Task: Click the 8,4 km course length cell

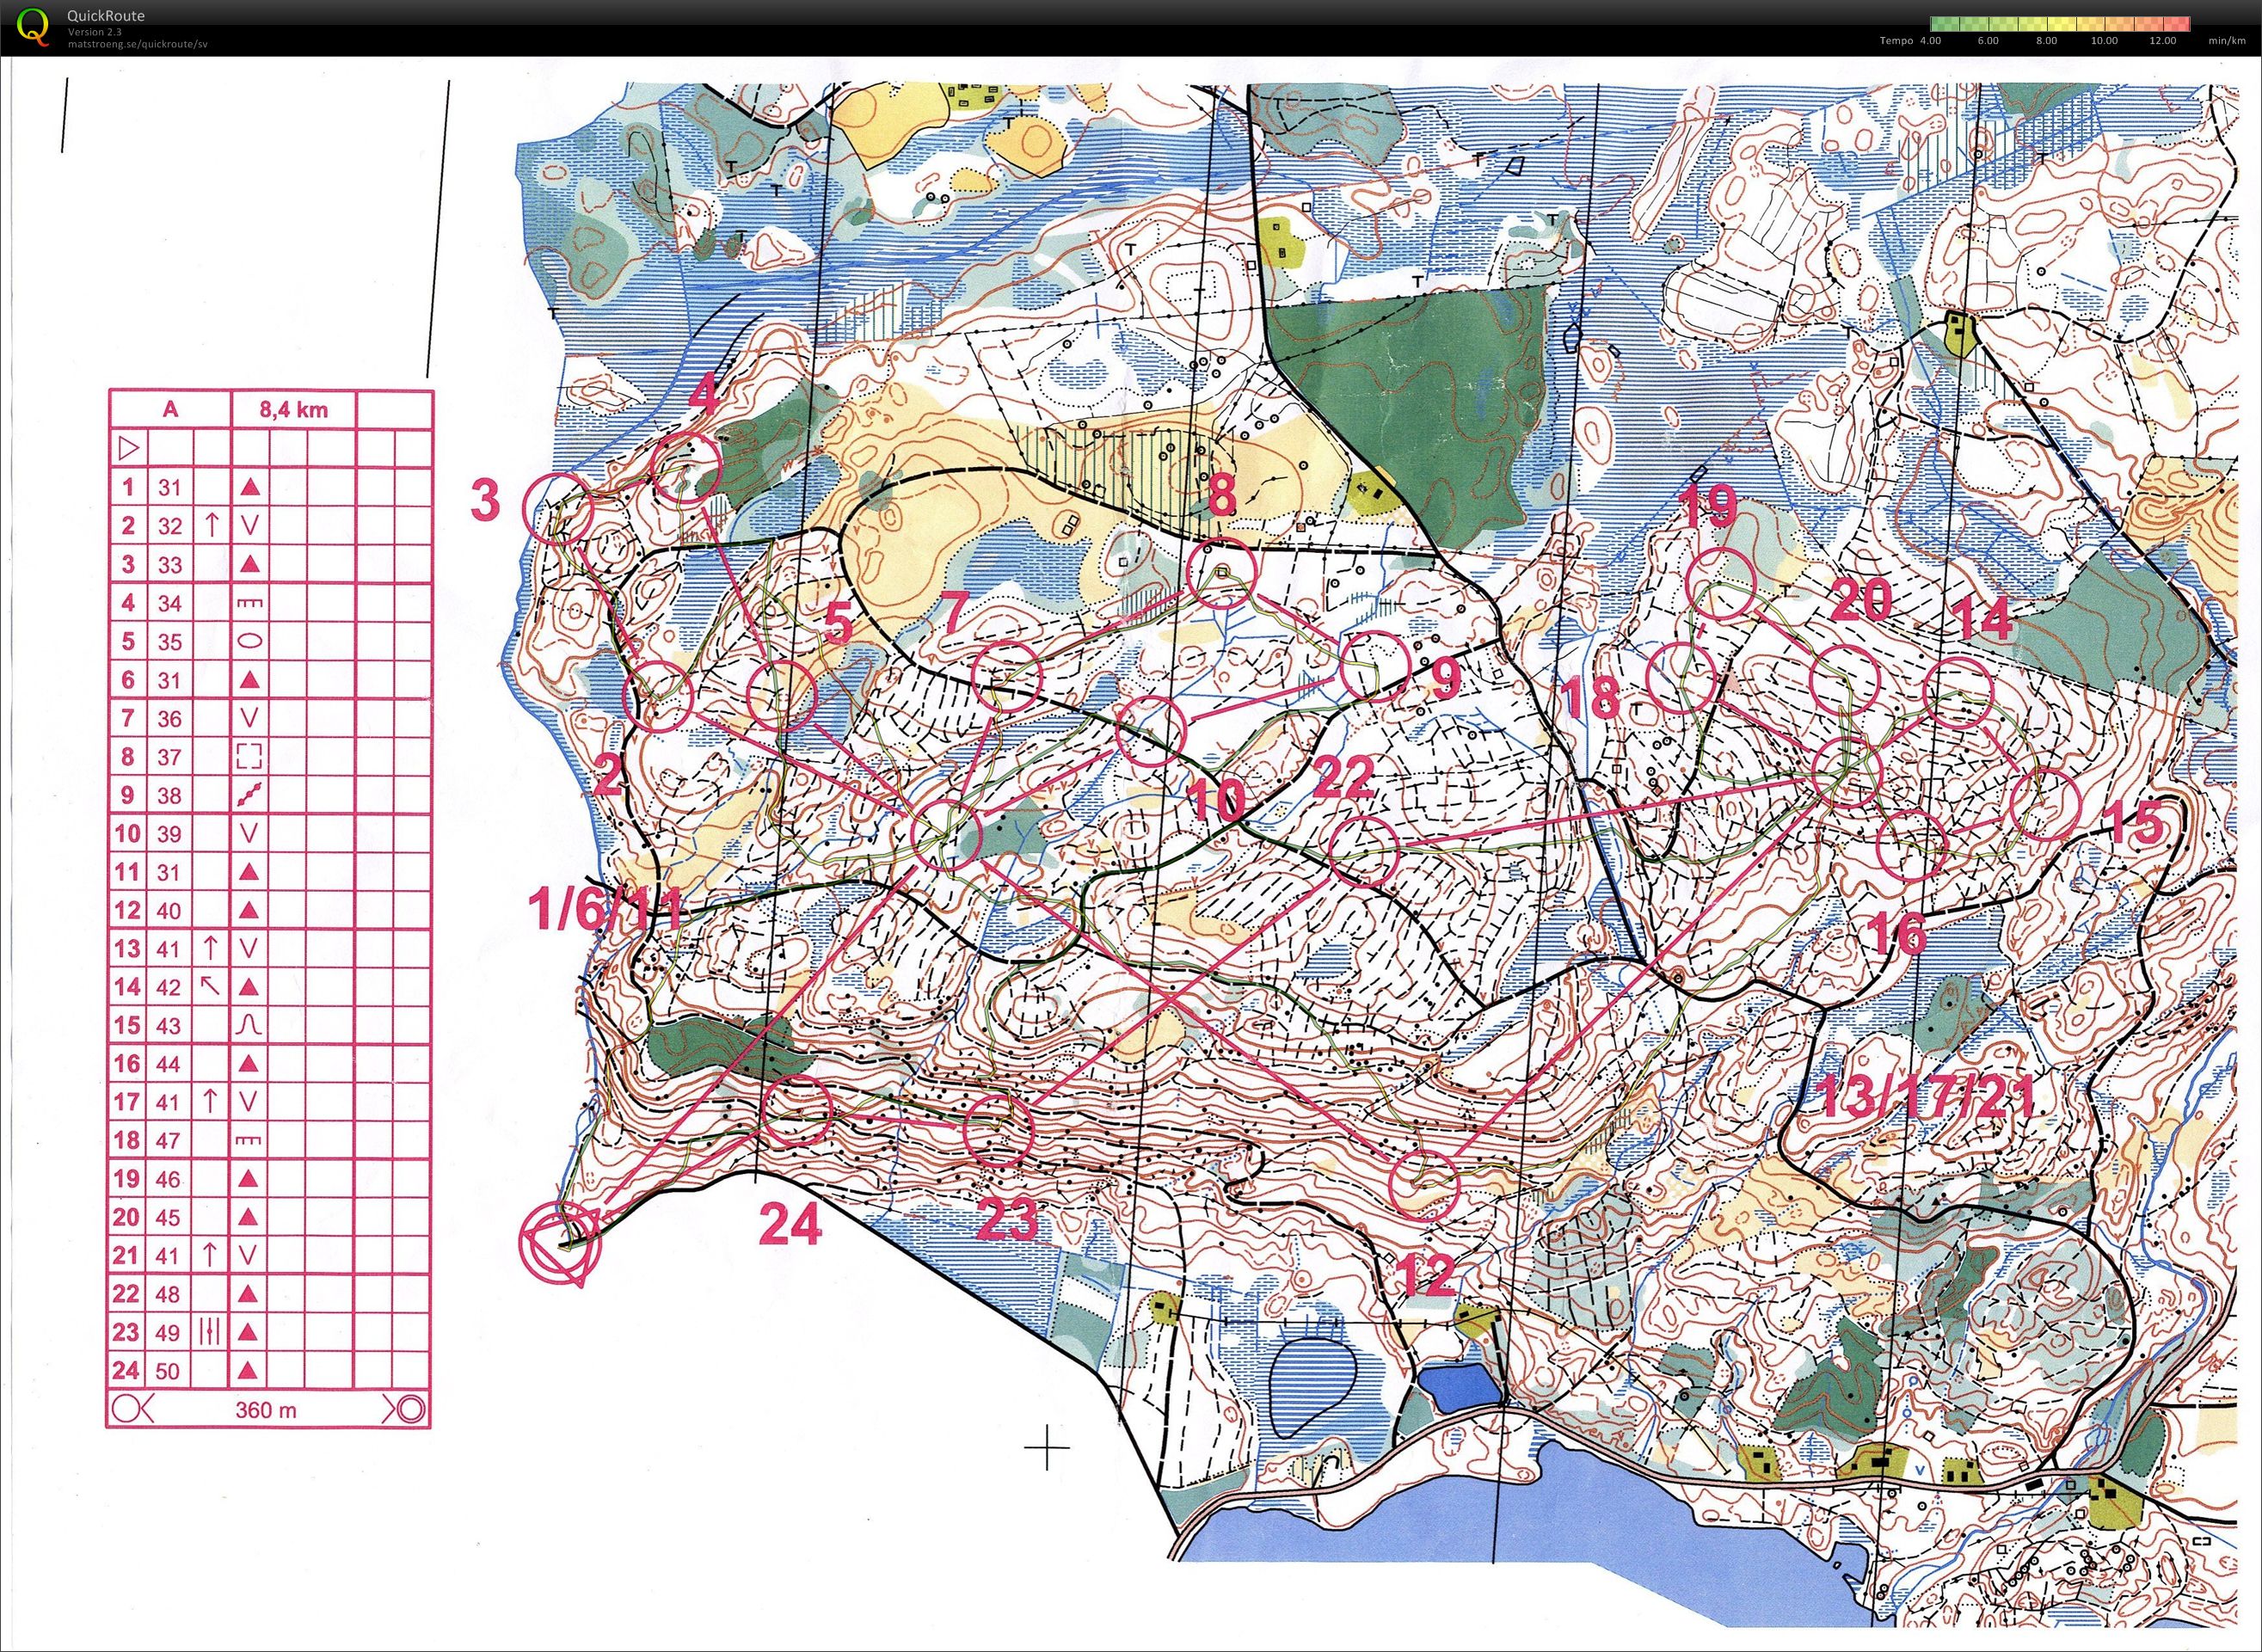Action: pos(294,410)
